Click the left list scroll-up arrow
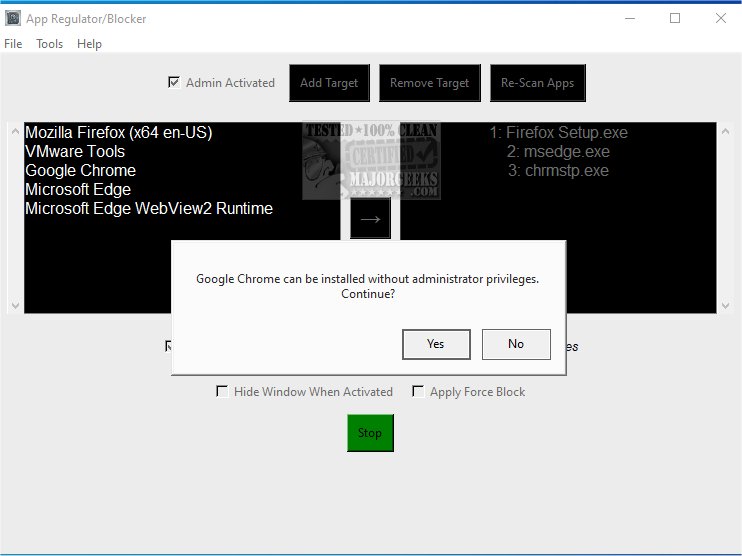Viewport: 742px width, 556px height. [x=15, y=131]
